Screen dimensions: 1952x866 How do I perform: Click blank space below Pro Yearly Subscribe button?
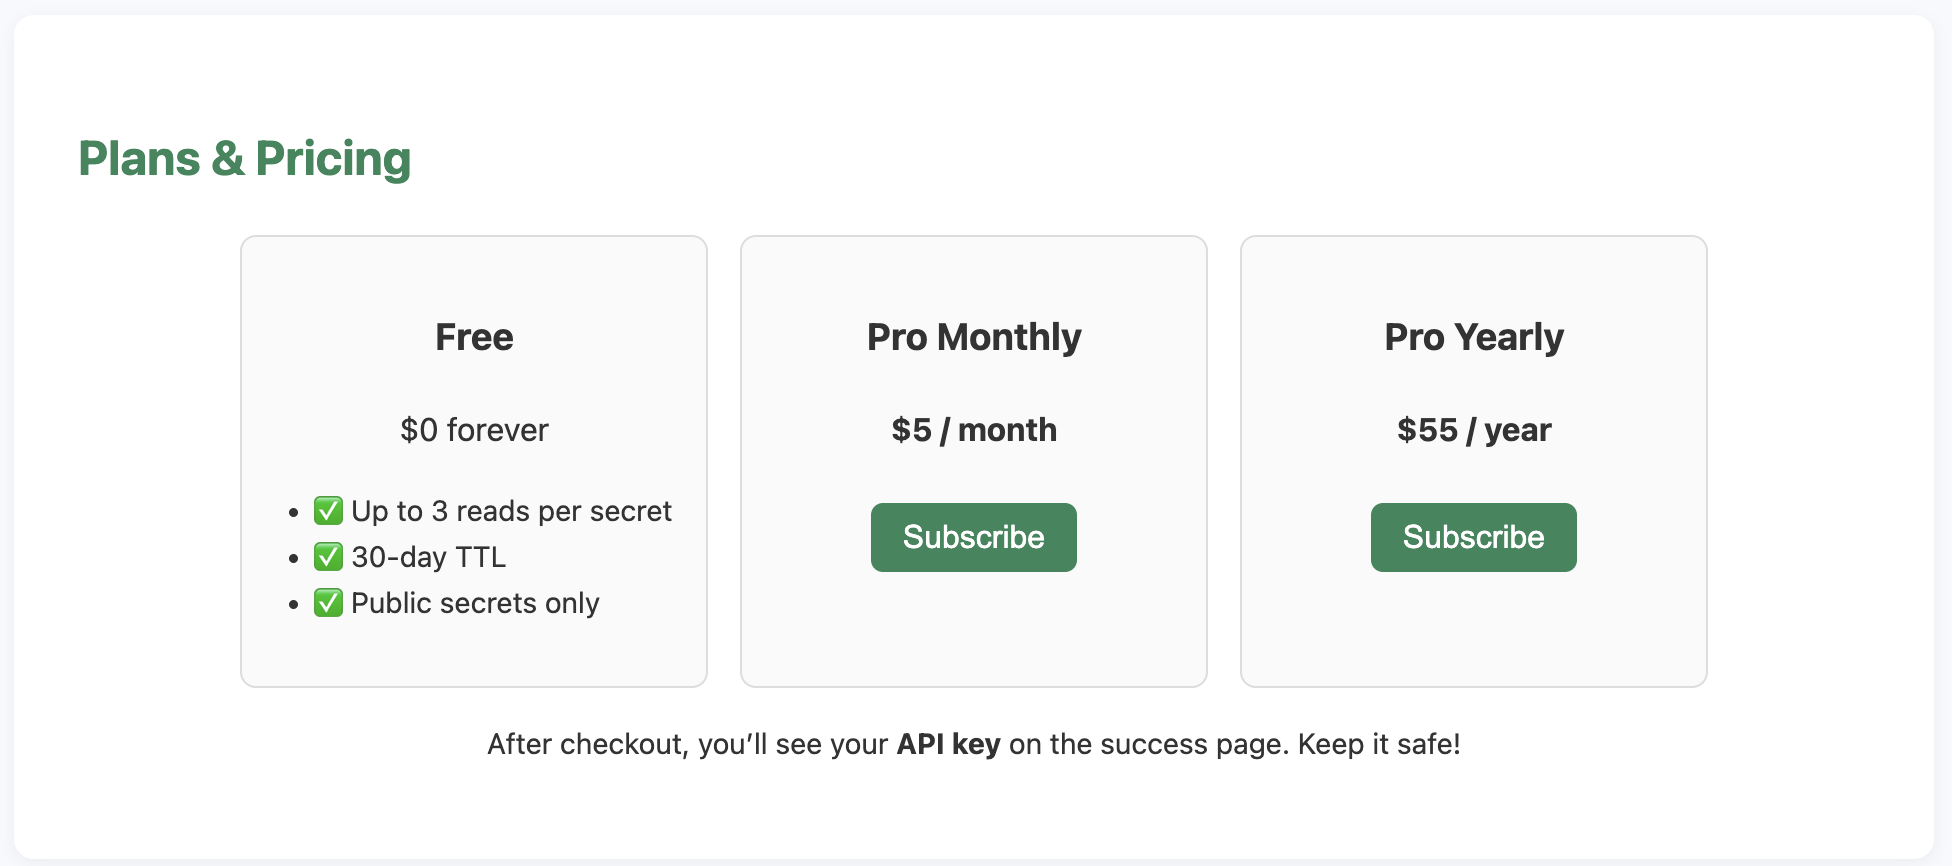click(x=1474, y=630)
